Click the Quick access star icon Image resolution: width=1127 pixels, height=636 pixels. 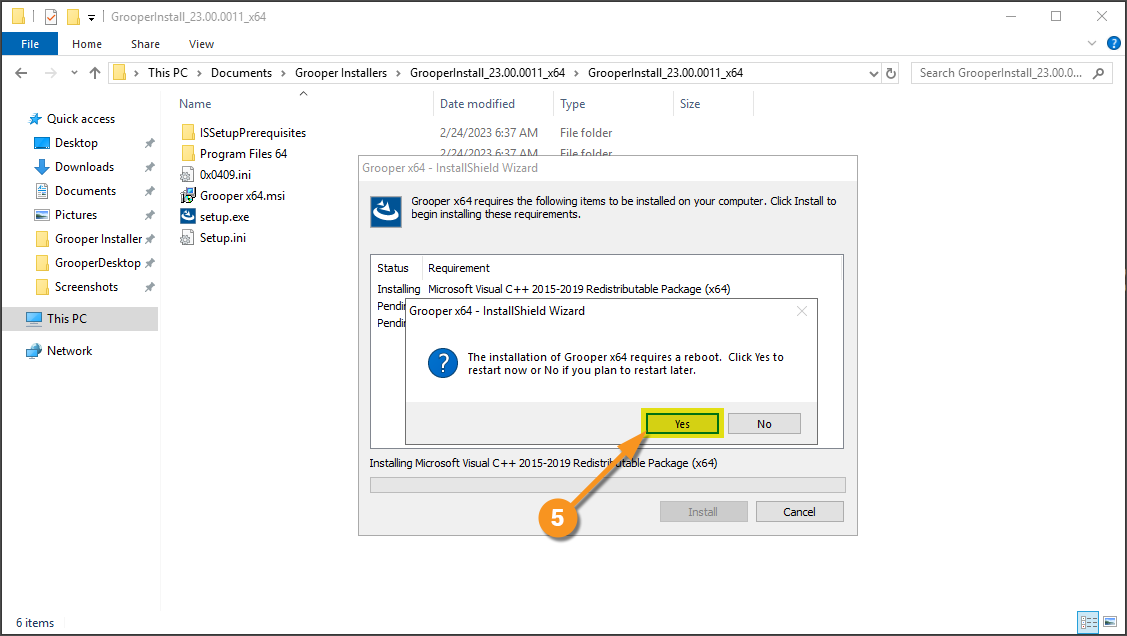pos(34,119)
